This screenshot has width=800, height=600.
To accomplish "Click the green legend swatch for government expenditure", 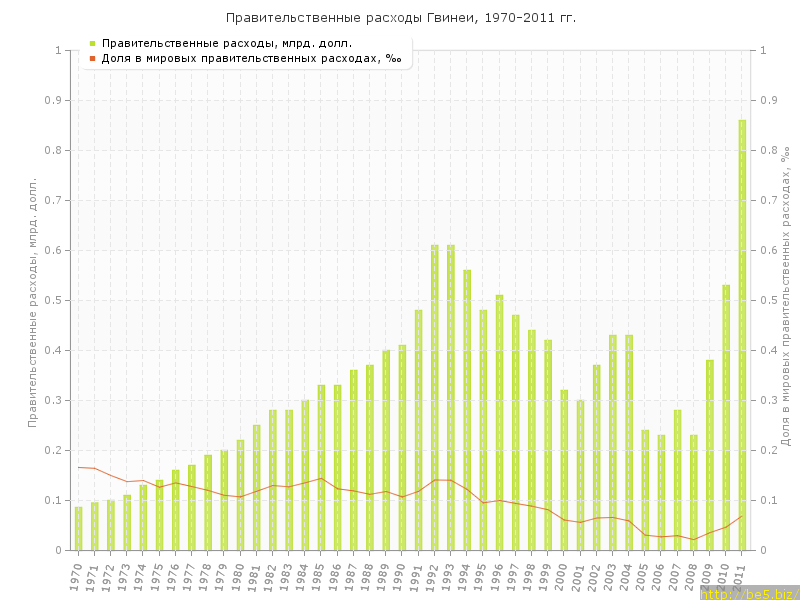I will (x=92, y=43).
